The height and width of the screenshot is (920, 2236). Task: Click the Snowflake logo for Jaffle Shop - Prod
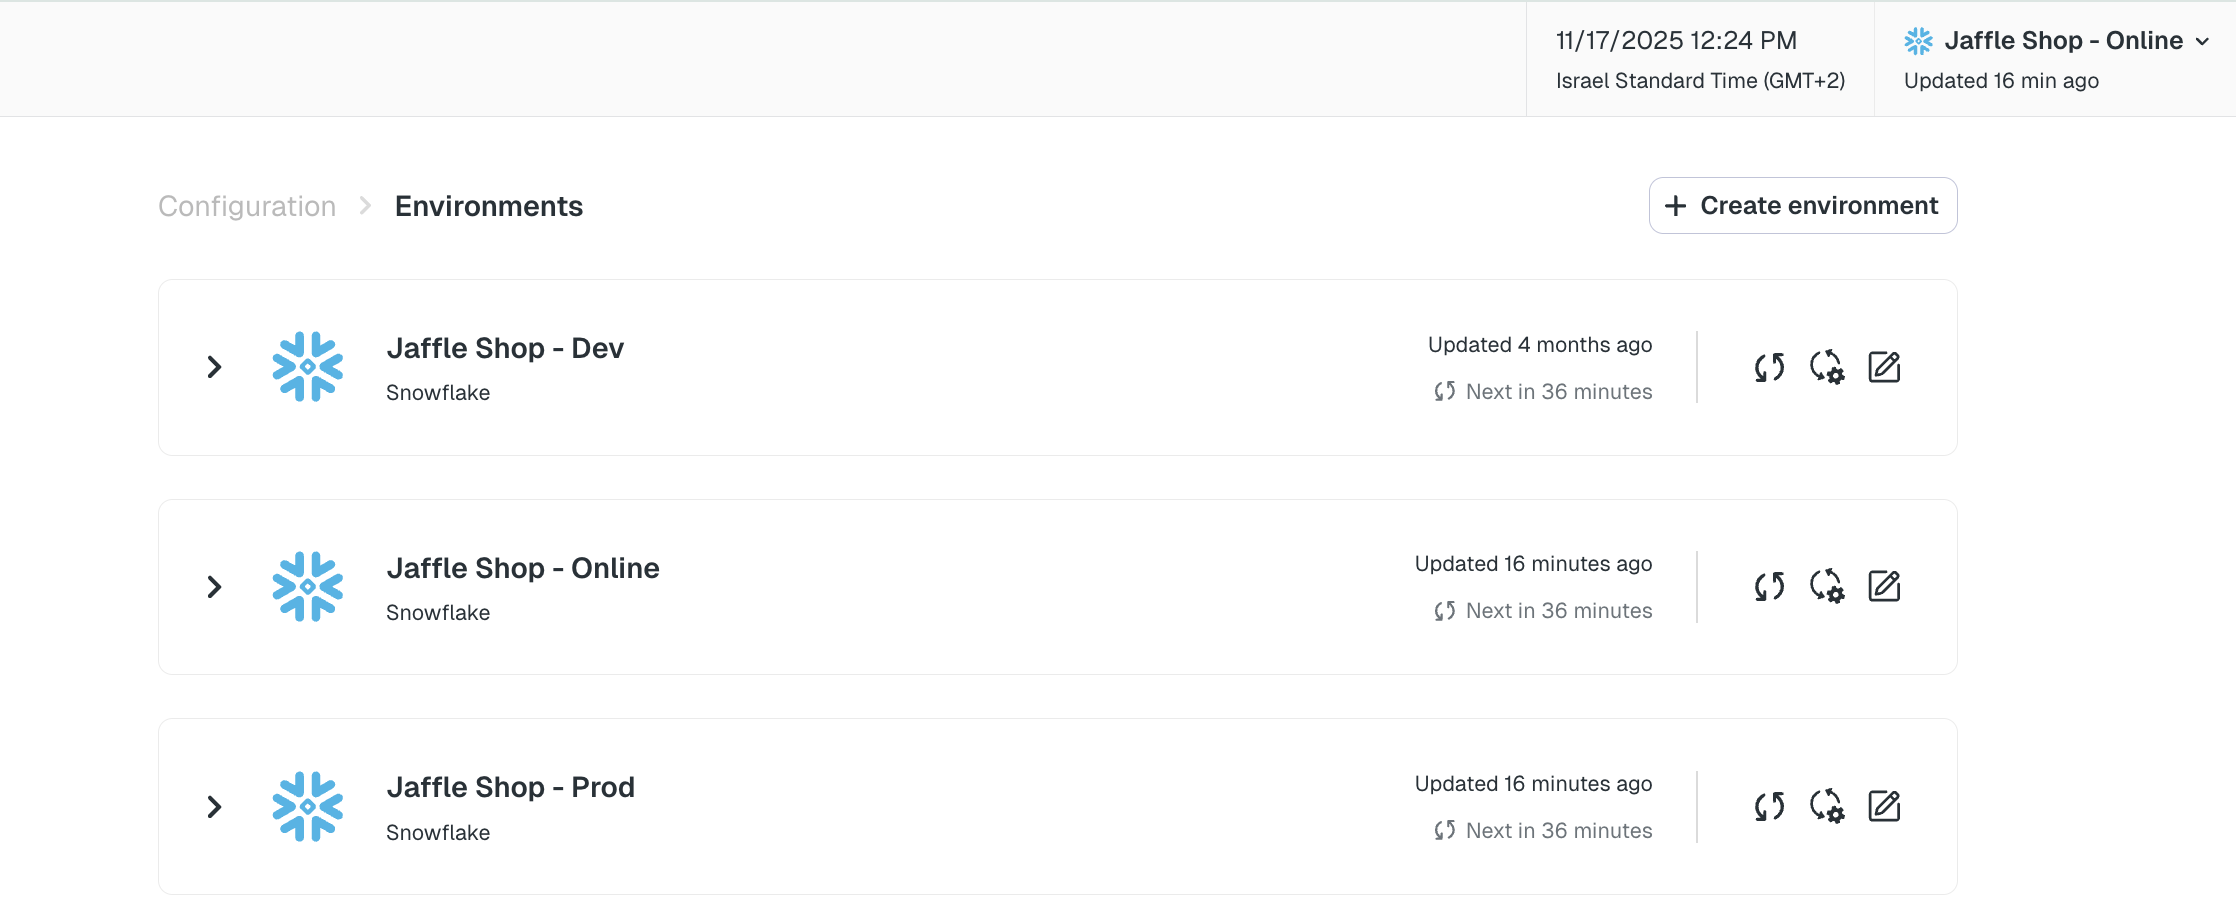click(308, 807)
